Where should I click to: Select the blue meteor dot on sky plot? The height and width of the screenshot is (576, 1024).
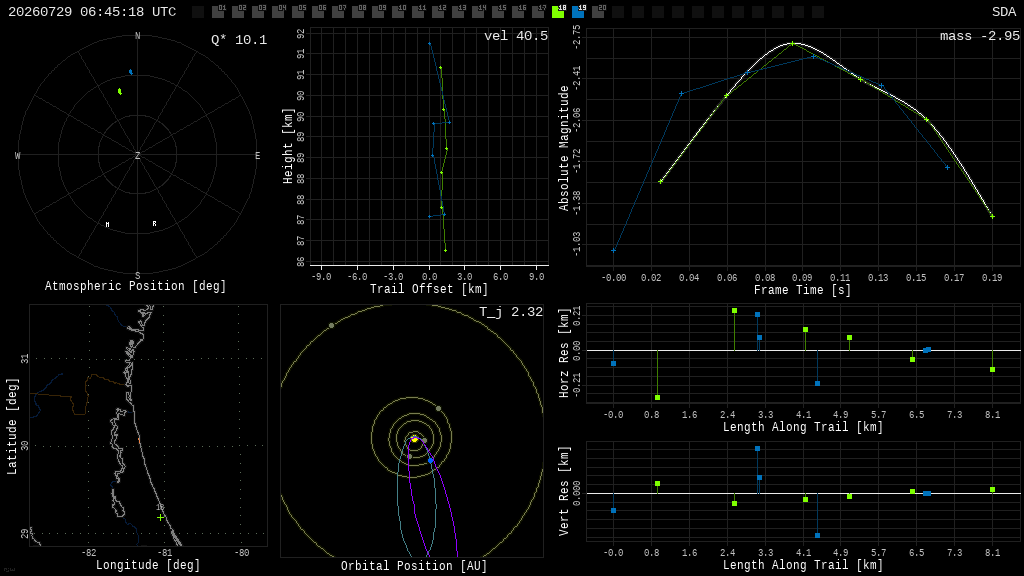[131, 72]
